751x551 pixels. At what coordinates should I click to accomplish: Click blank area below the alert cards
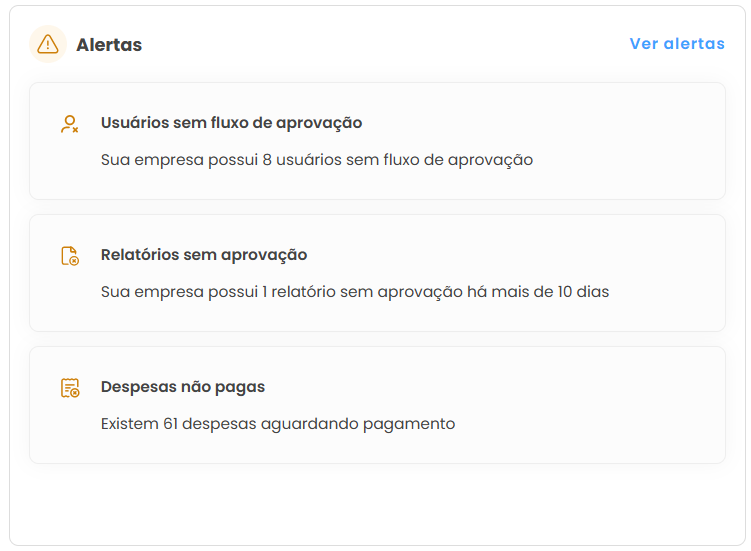377,503
